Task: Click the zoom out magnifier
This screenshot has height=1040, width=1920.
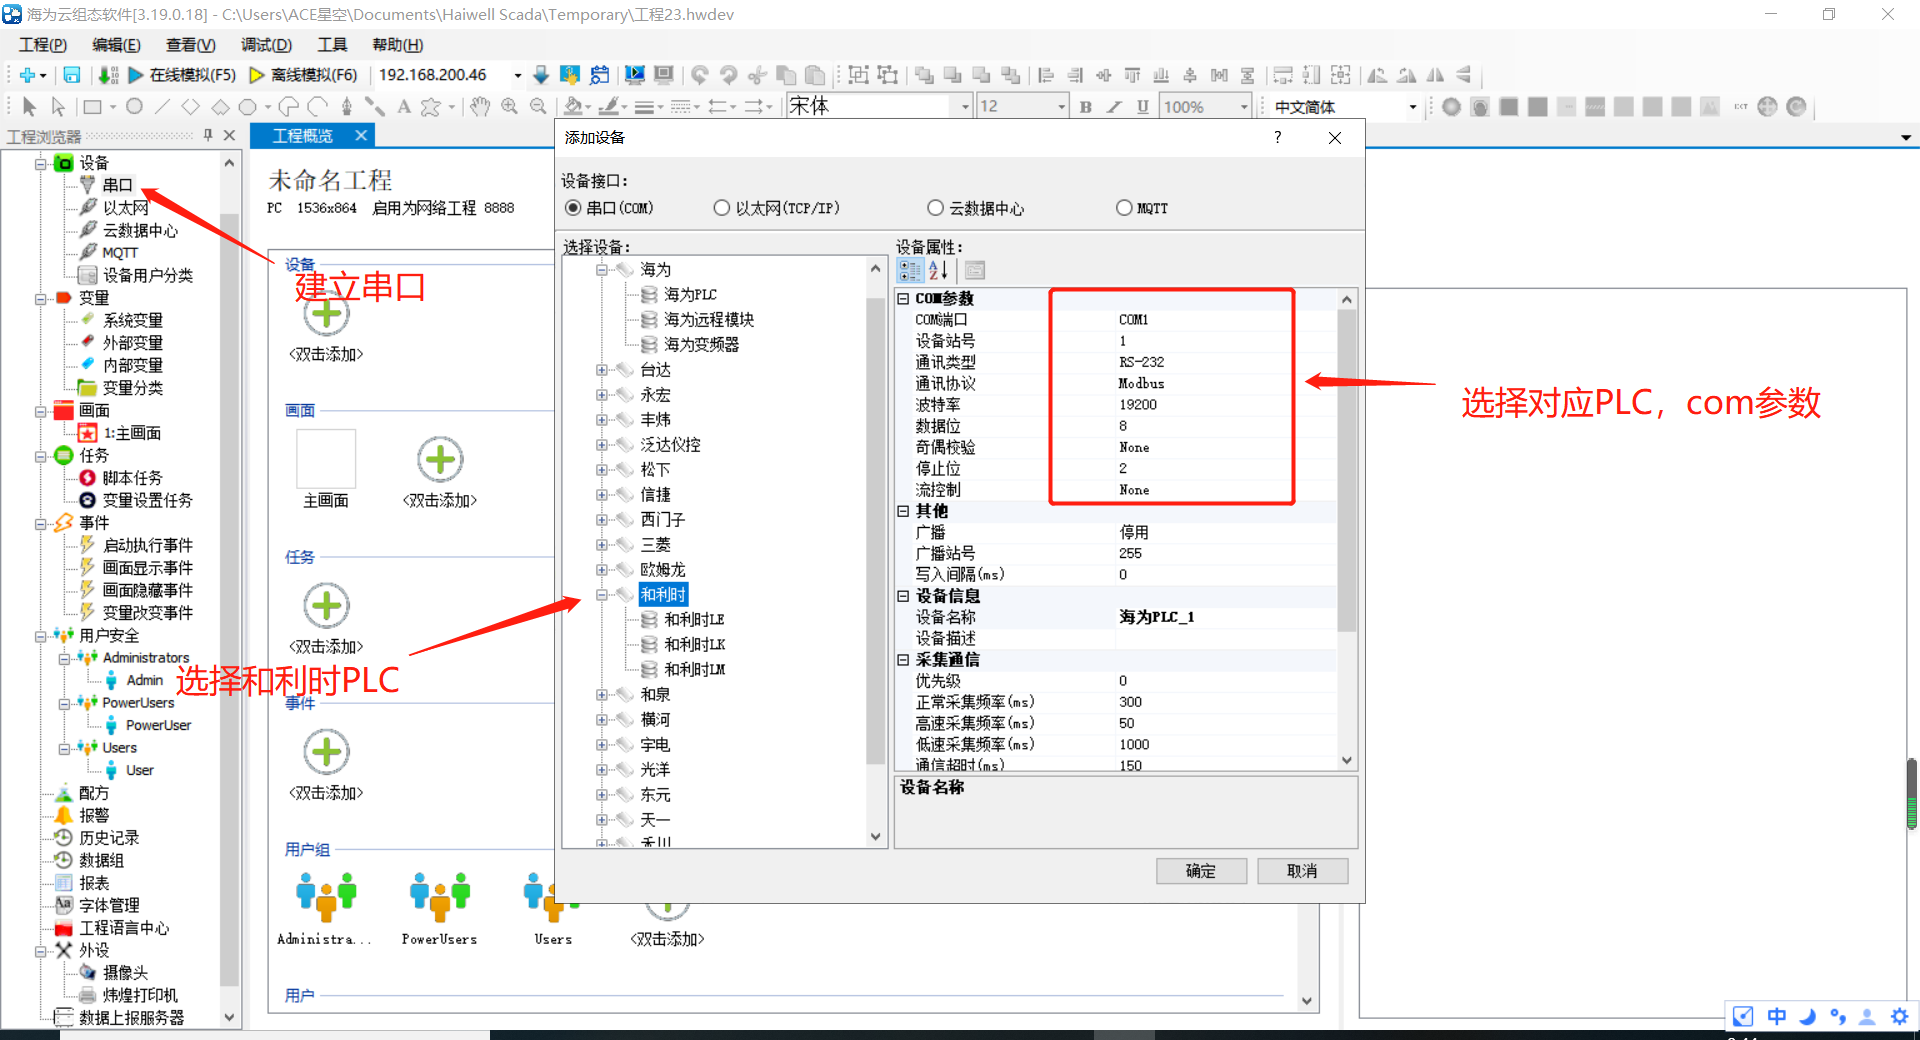Action: coord(538,107)
